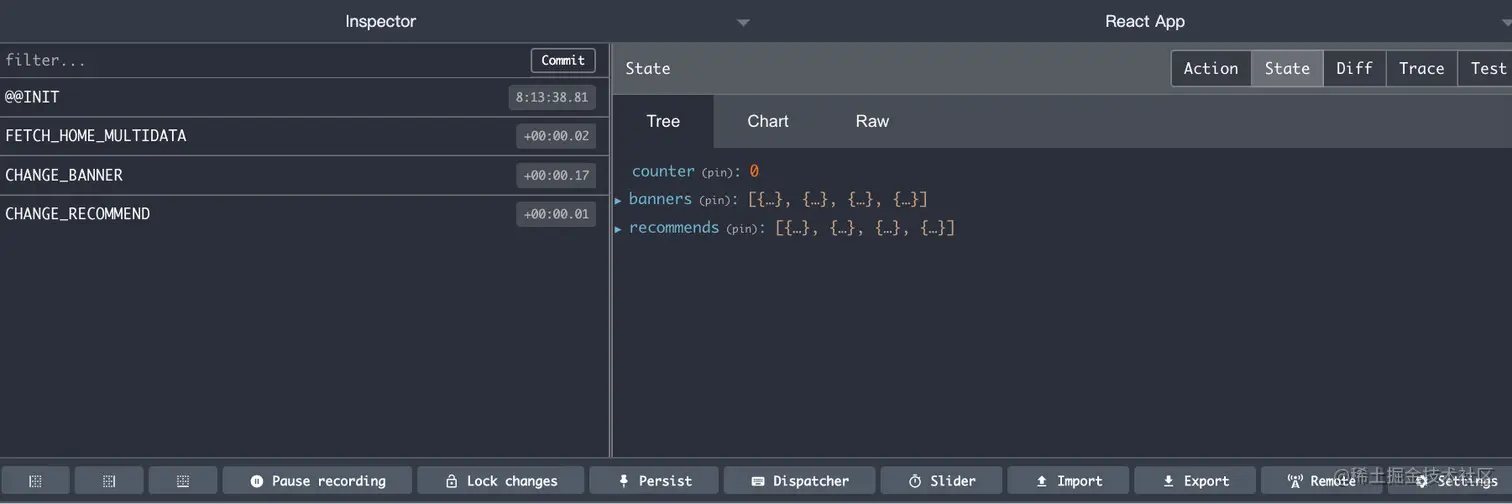Click the counter value 0
Image resolution: width=1512 pixels, height=504 pixels.
[x=754, y=171]
